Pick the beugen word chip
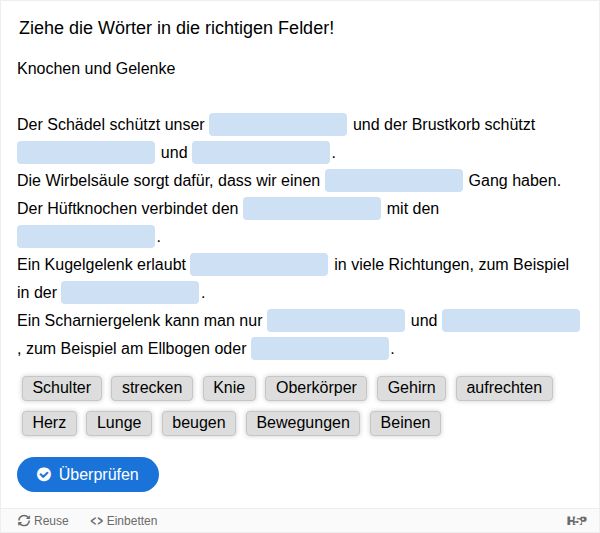 coord(199,423)
